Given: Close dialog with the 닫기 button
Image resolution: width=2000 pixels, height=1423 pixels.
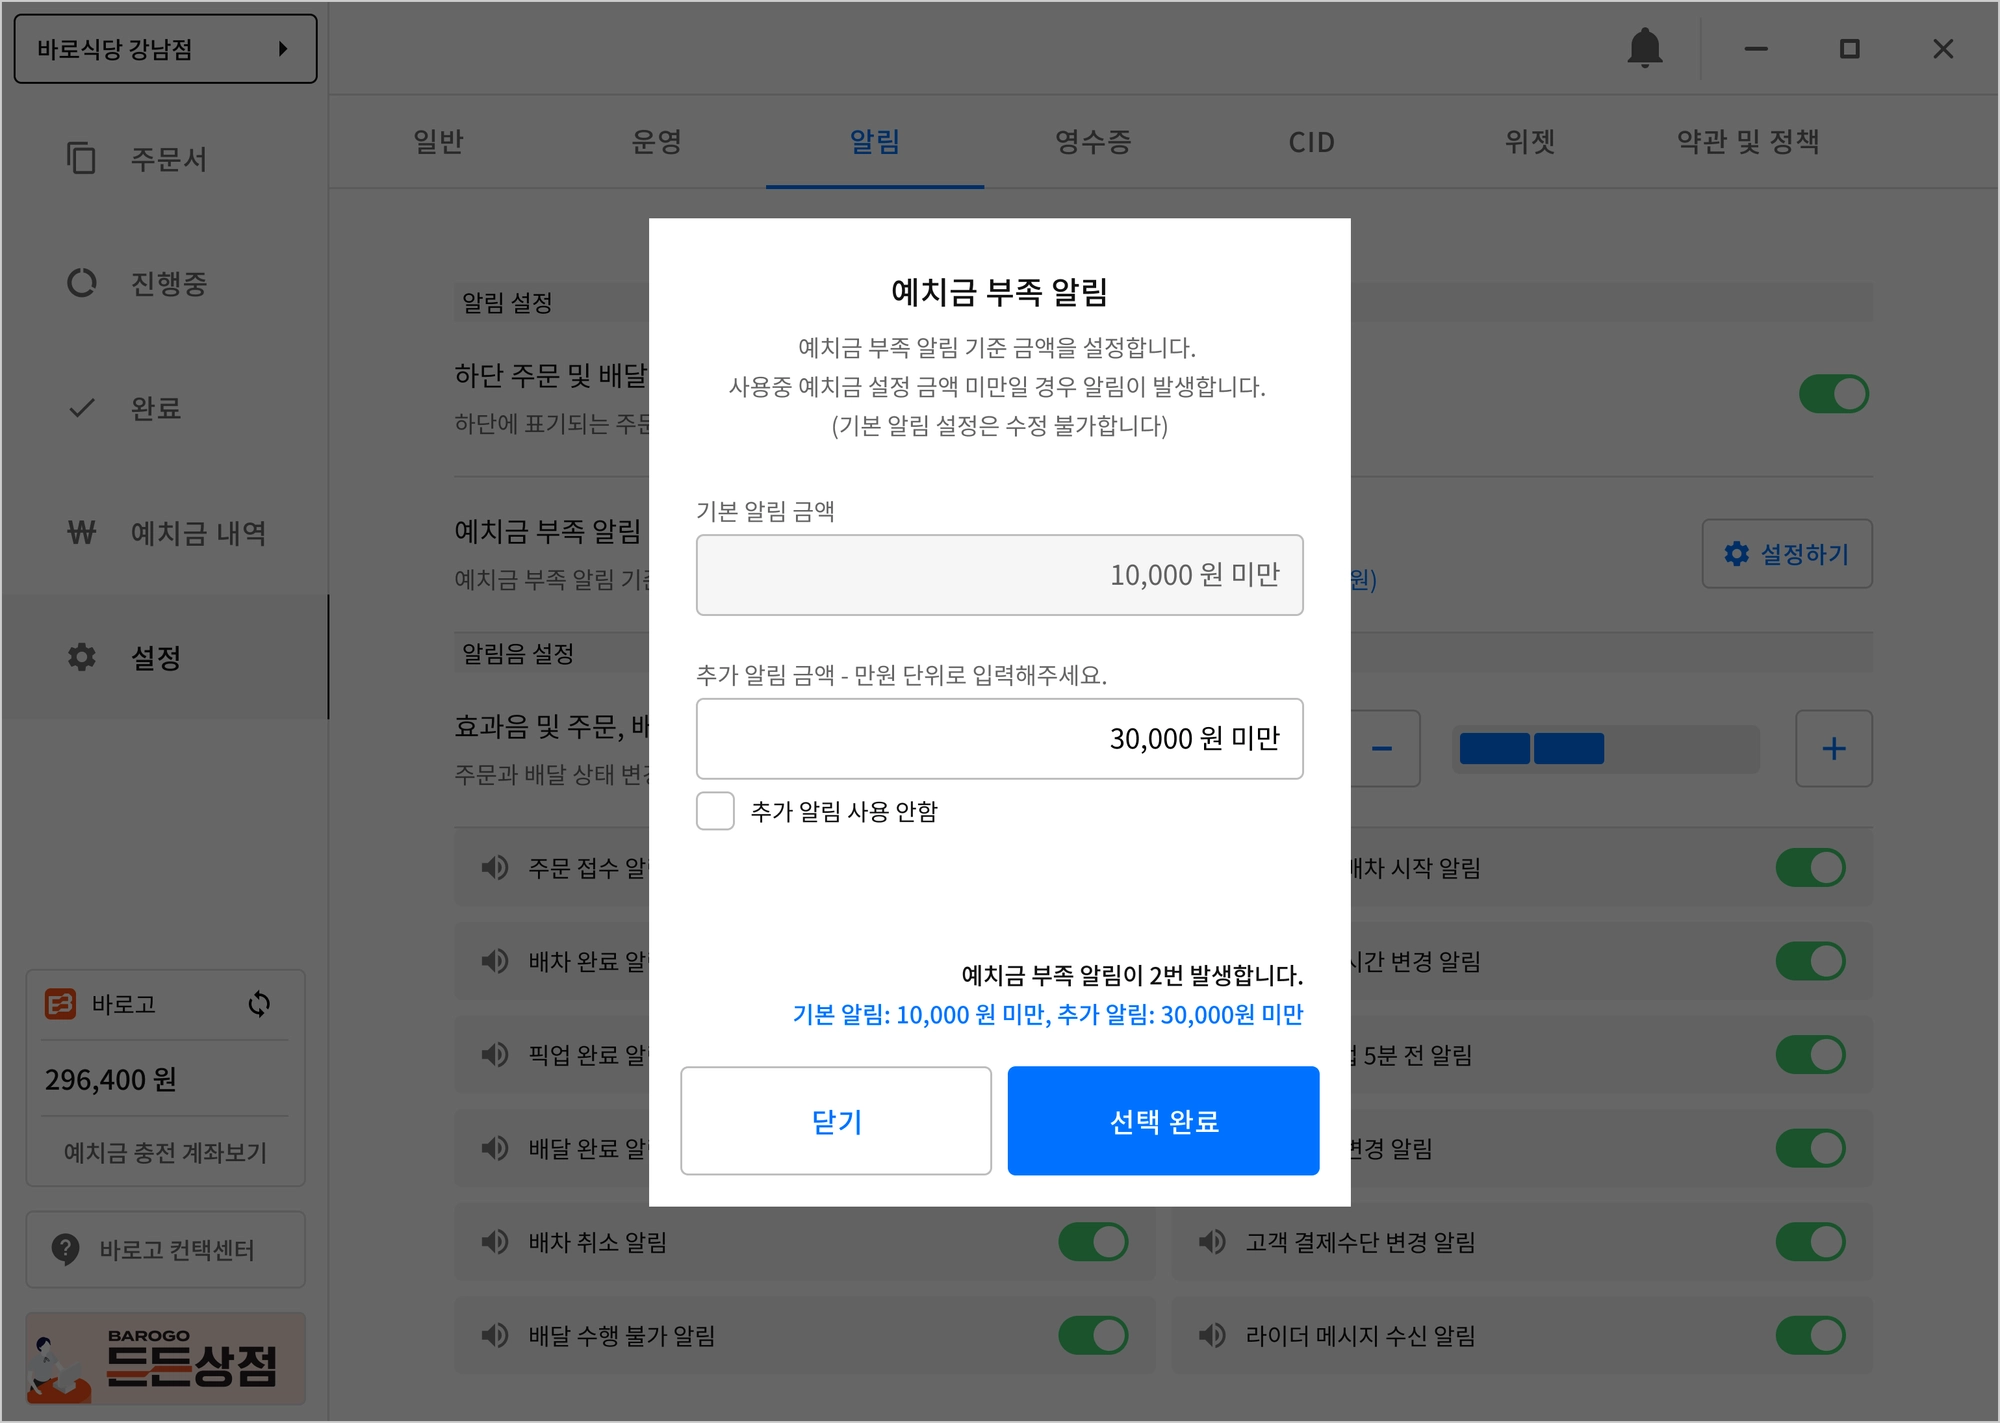Looking at the screenshot, I should [836, 1120].
